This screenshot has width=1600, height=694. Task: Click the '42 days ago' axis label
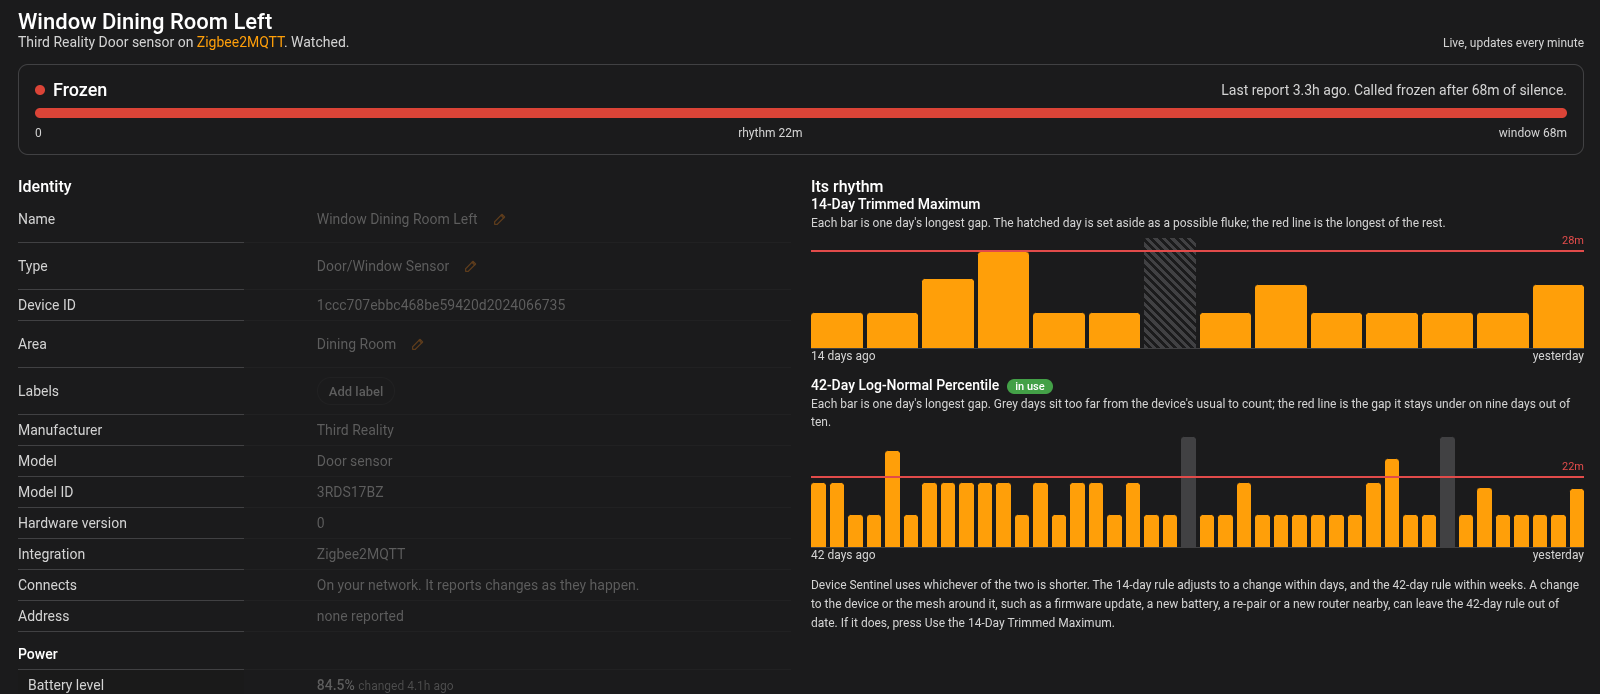tap(843, 555)
